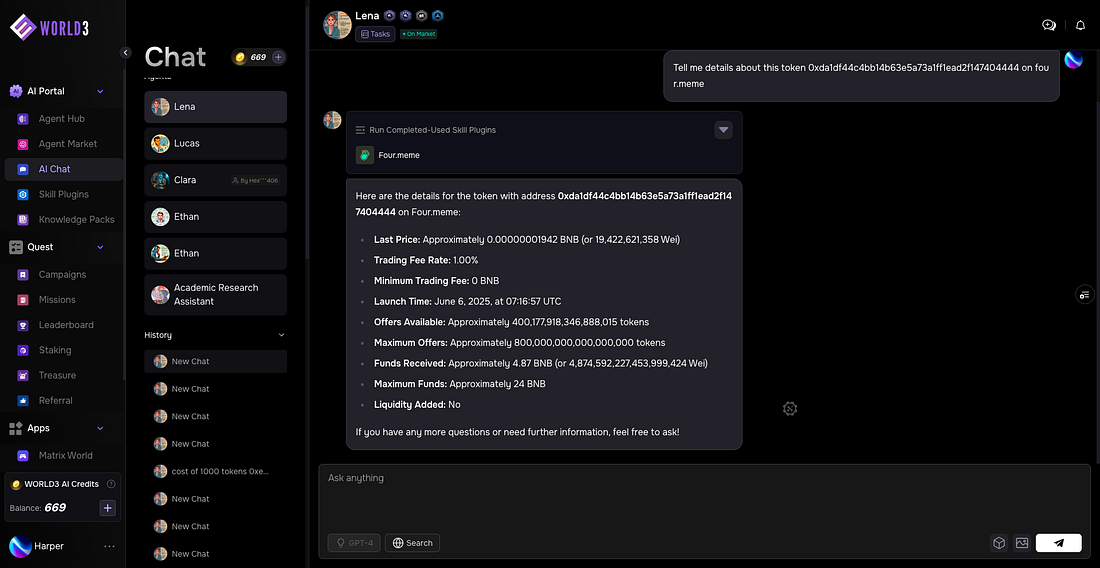
Task: Click the notification bell icon
Action: [x=1080, y=25]
